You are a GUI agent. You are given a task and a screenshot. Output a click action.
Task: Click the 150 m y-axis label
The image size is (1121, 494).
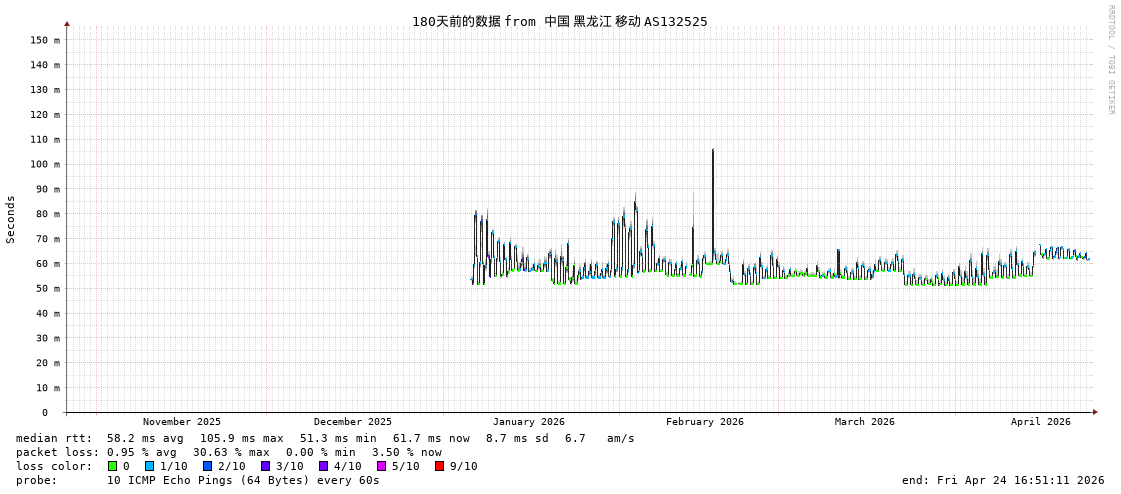44,40
